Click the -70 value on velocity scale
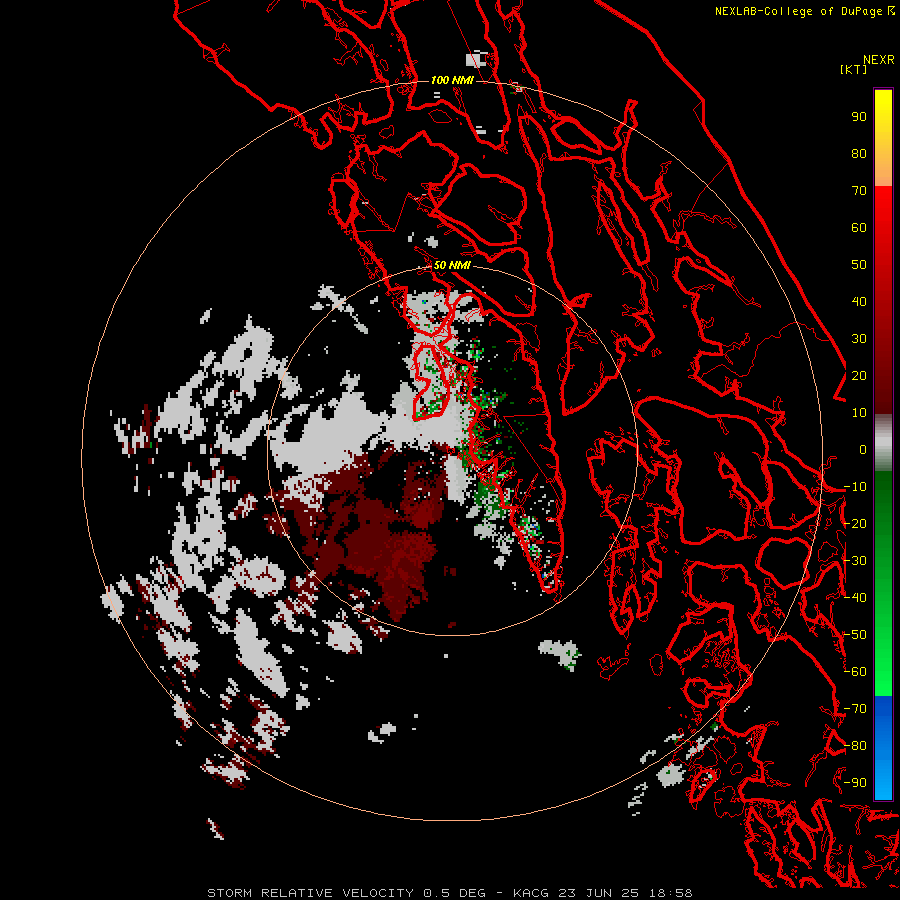The width and height of the screenshot is (900, 900). tap(855, 708)
